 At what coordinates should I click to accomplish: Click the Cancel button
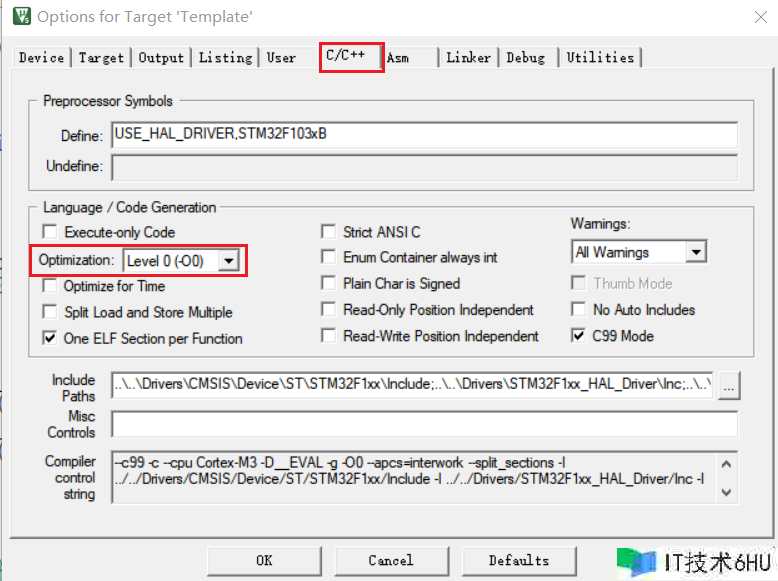[390, 560]
